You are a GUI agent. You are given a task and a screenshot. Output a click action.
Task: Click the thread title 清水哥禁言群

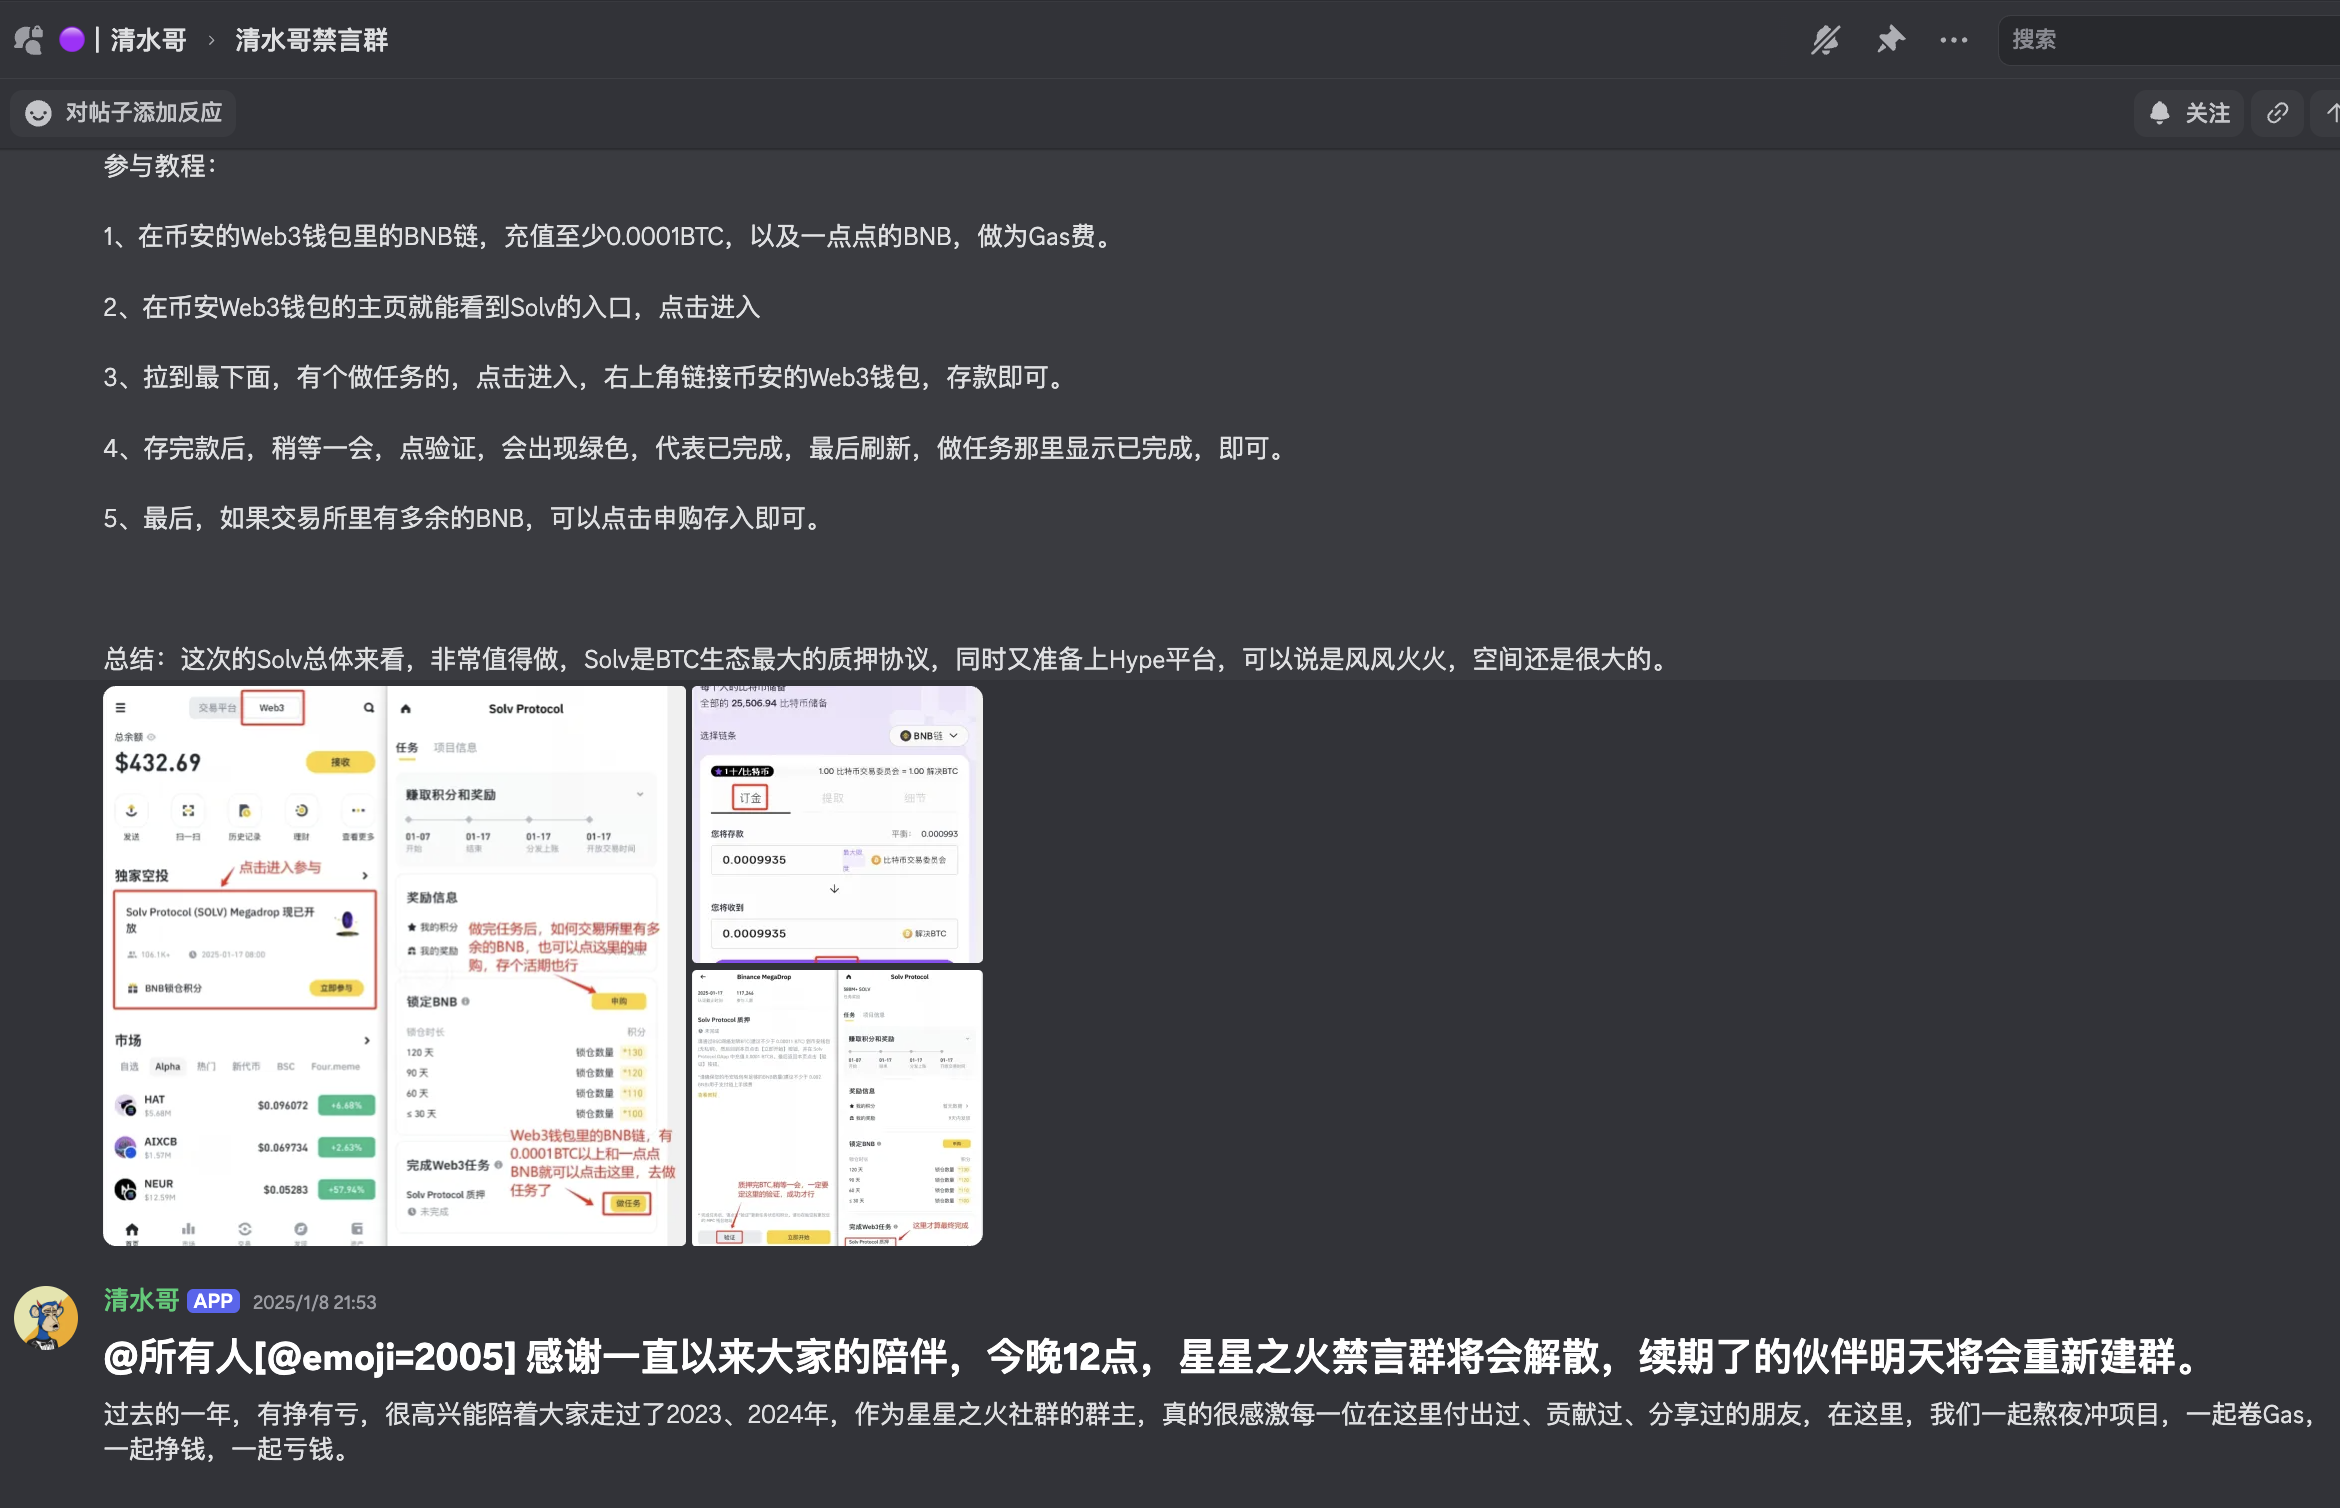pos(310,40)
